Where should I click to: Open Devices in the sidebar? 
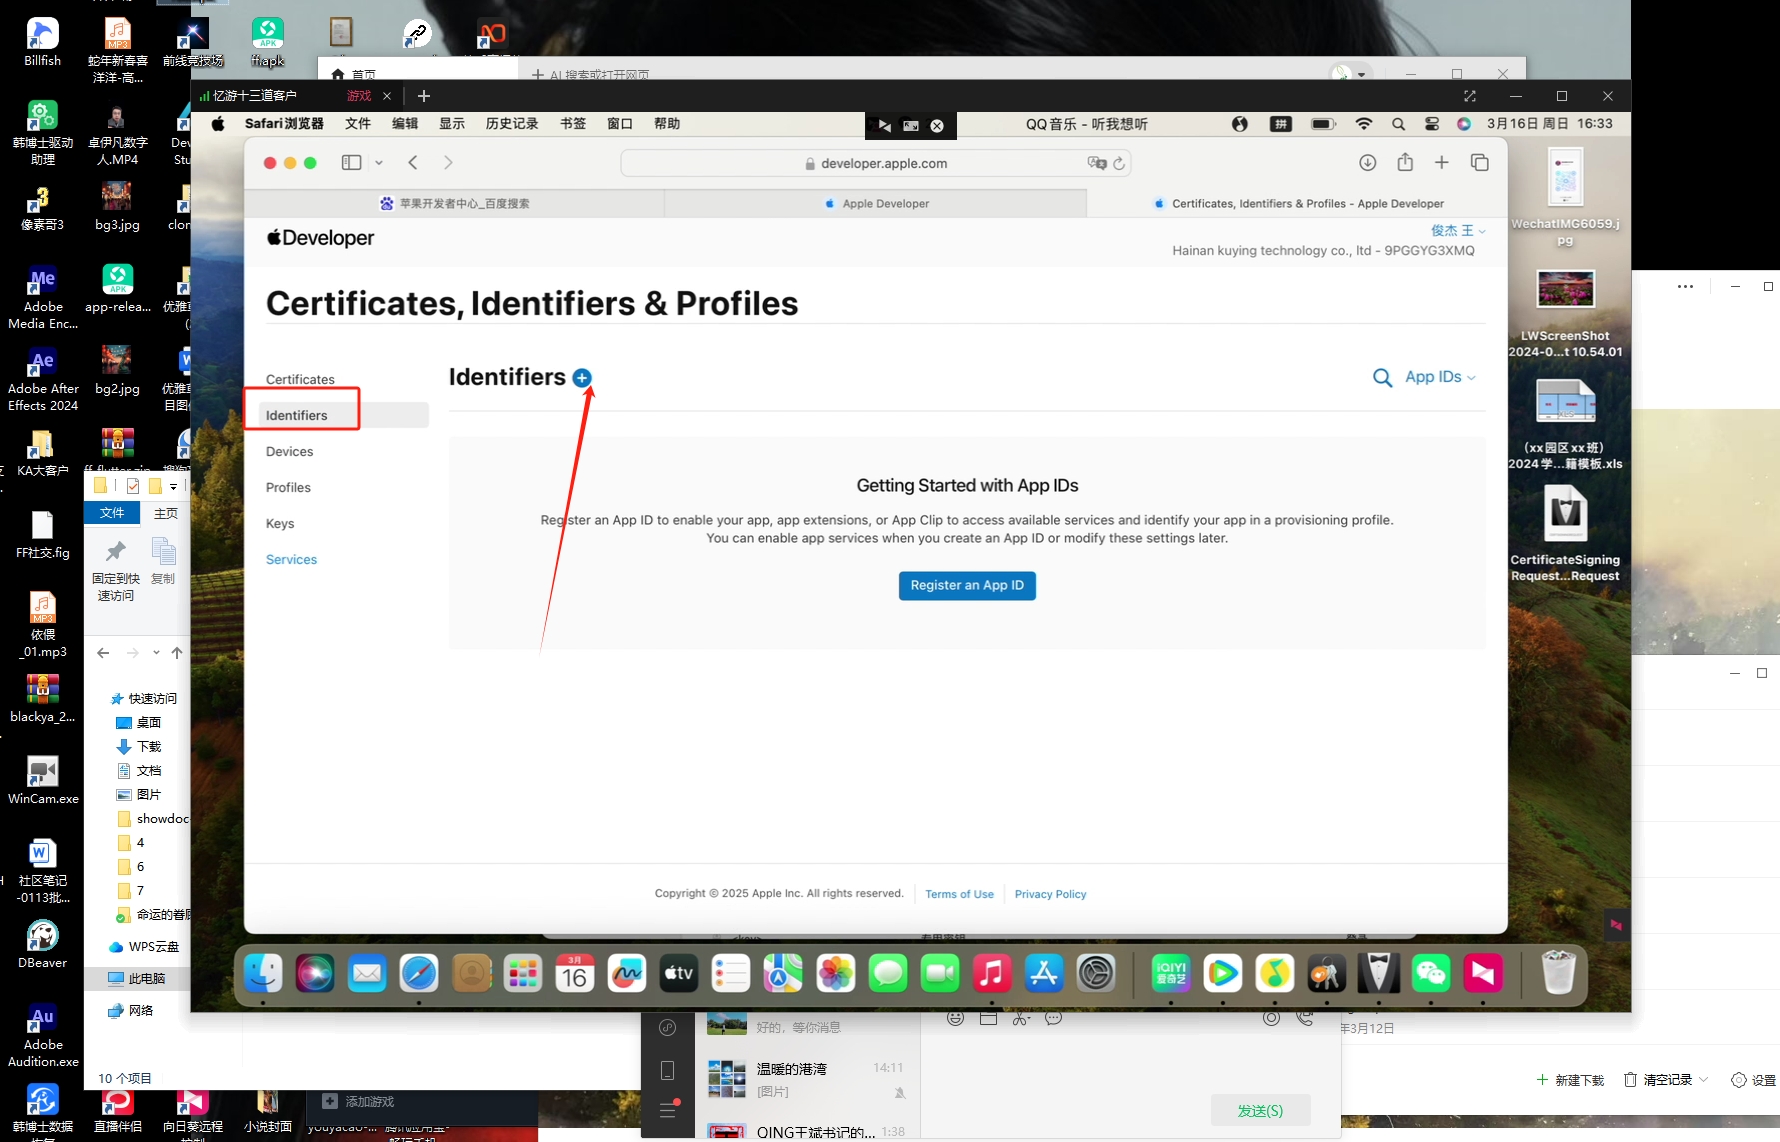tap(289, 451)
